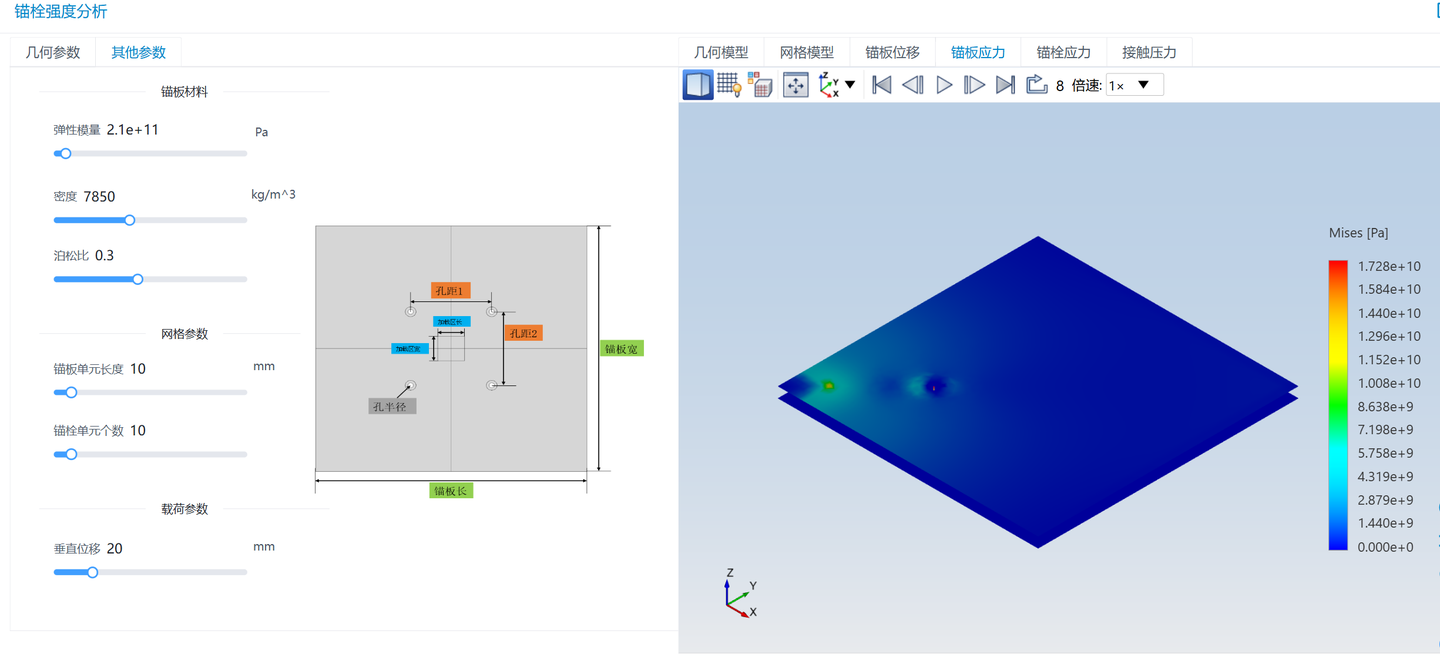This screenshot has height=661, width=1440.
Task: Open the 倍速 playback speed dropdown
Action: [x=1134, y=85]
